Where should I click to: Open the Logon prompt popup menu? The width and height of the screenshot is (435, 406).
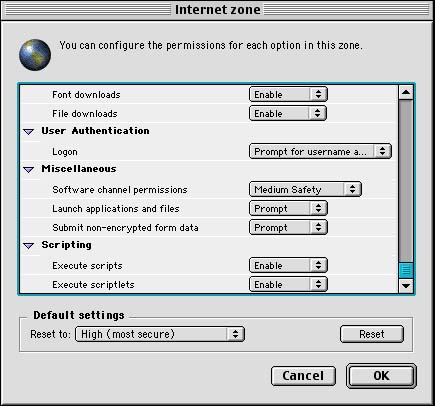point(320,151)
